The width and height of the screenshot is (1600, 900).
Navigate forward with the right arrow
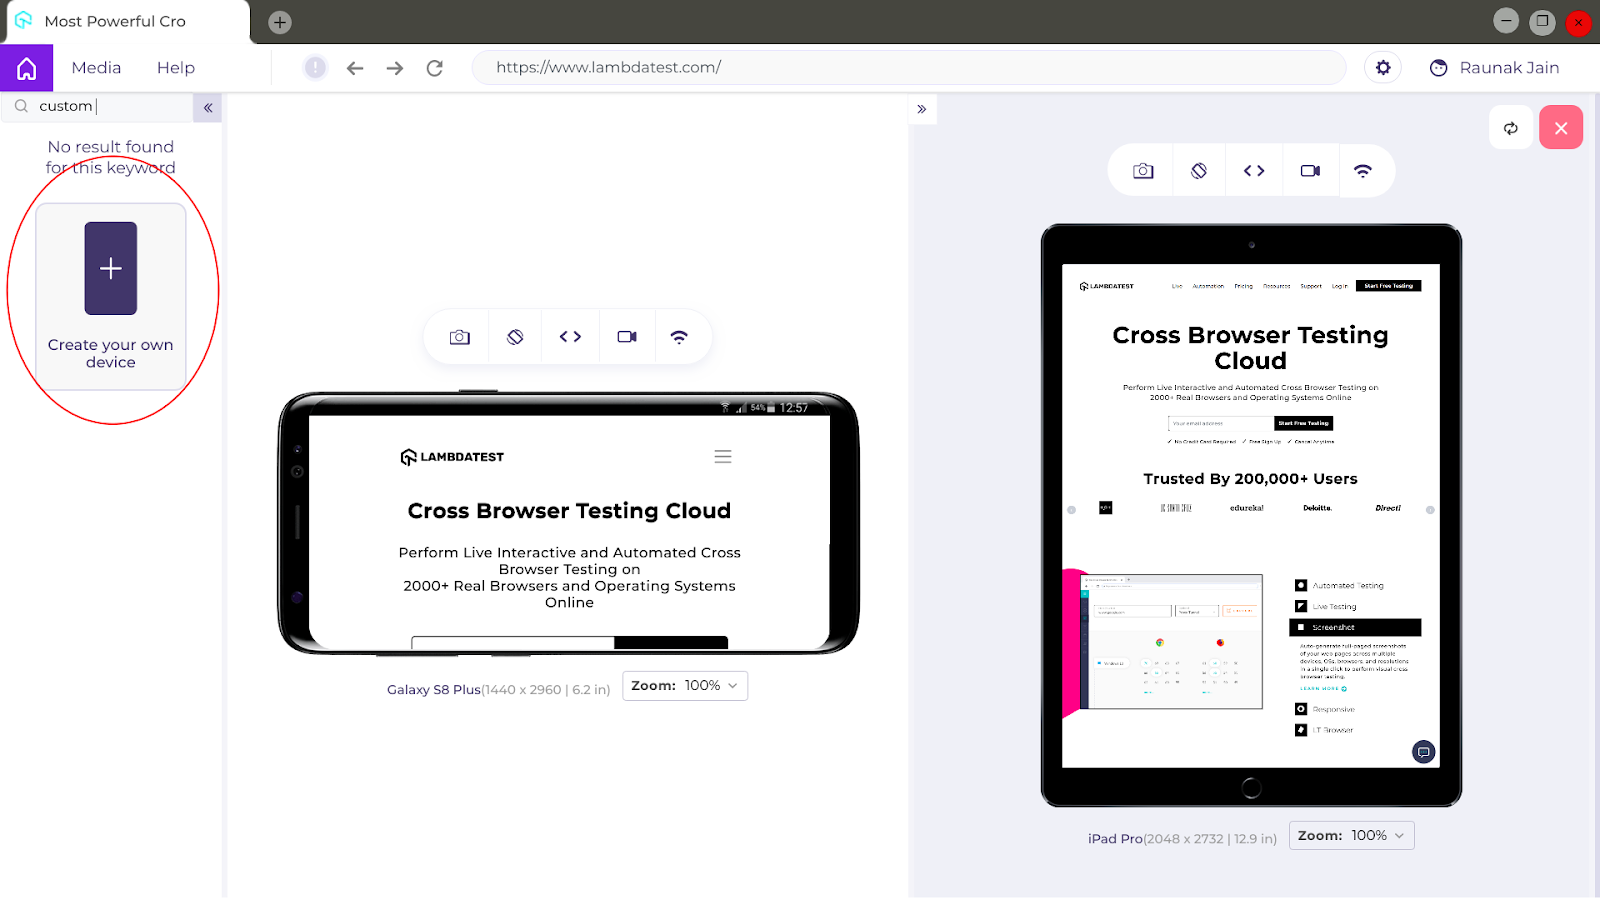click(395, 68)
